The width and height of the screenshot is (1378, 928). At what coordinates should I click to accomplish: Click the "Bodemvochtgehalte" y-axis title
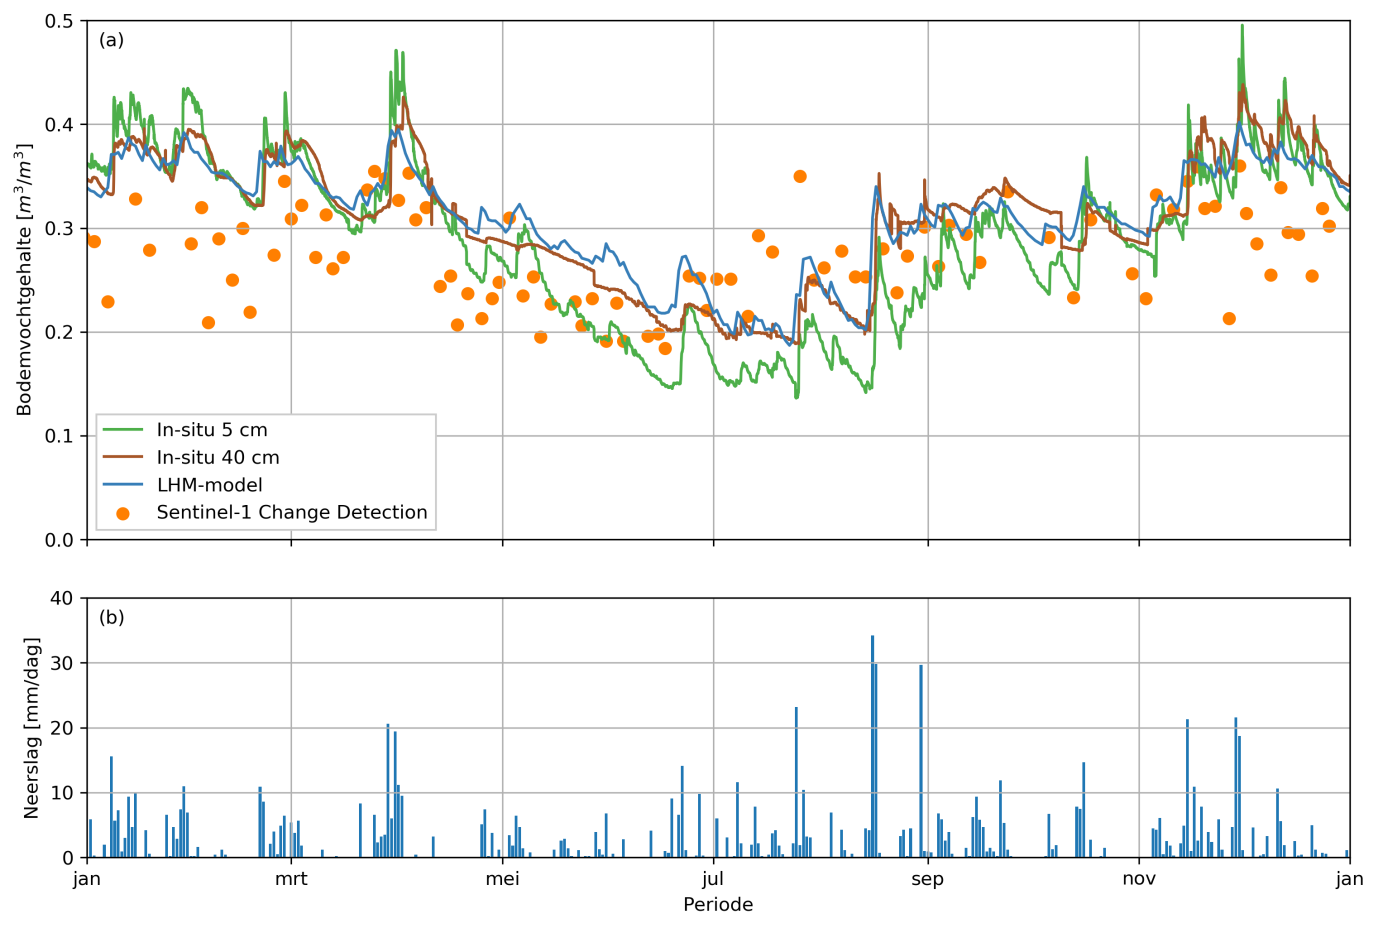click(24, 280)
